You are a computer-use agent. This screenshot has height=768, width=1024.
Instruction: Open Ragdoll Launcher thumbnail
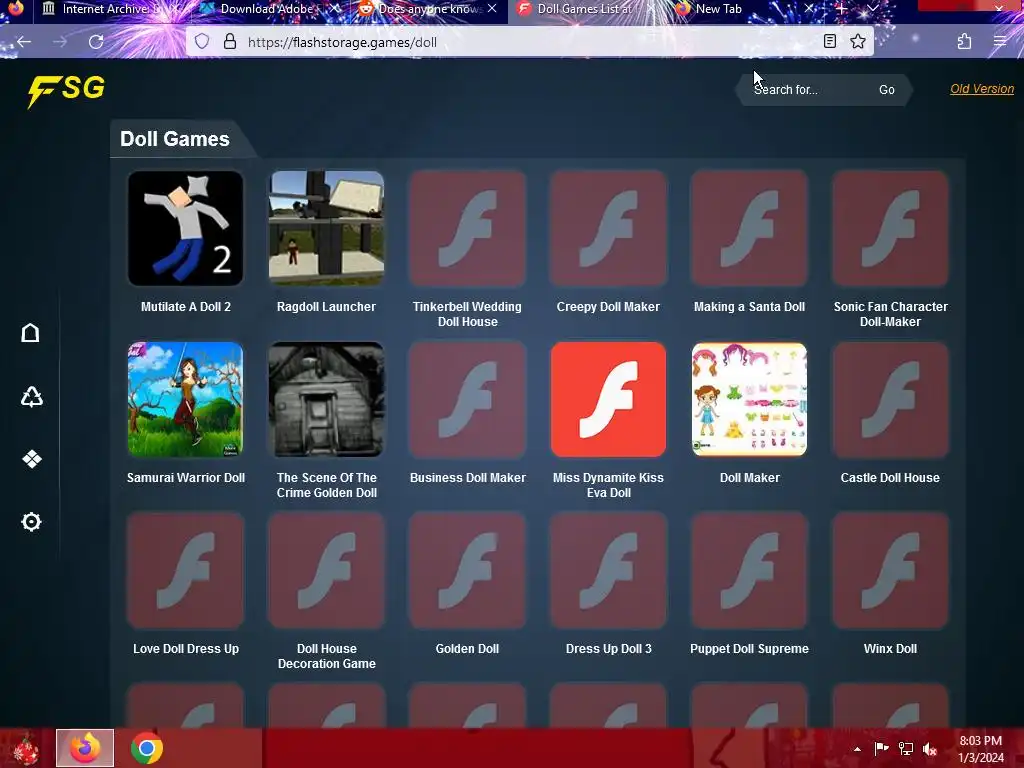[327, 228]
